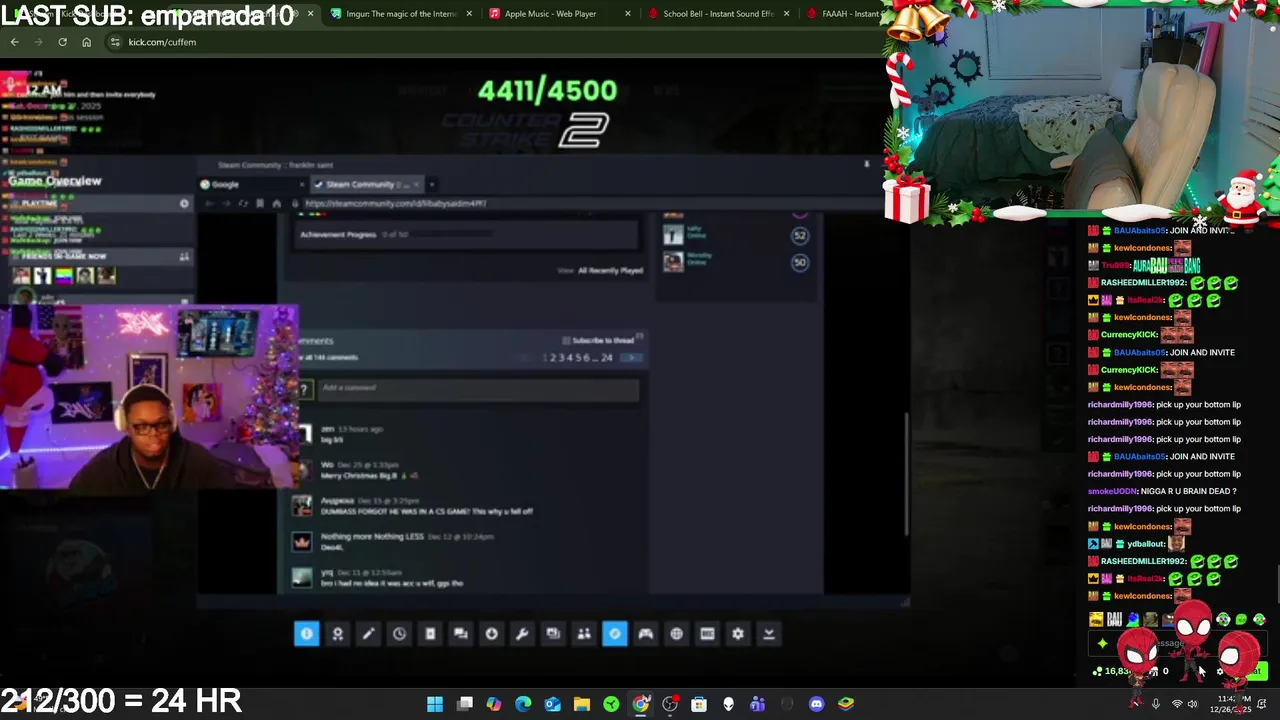Viewport: 1280px width, 720px height.
Task: Select Steam Community tab in overlay browser
Action: pos(367,184)
